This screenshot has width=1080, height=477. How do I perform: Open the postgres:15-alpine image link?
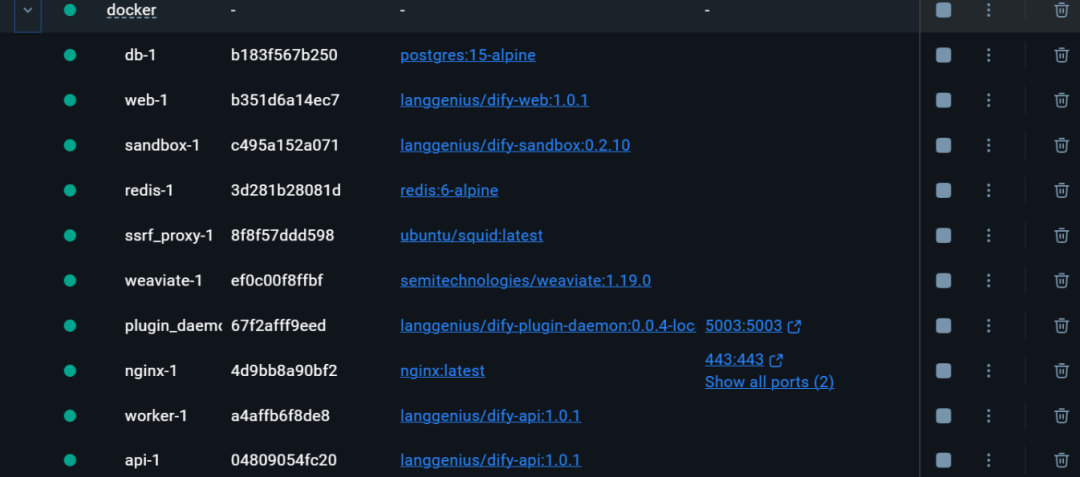[468, 55]
